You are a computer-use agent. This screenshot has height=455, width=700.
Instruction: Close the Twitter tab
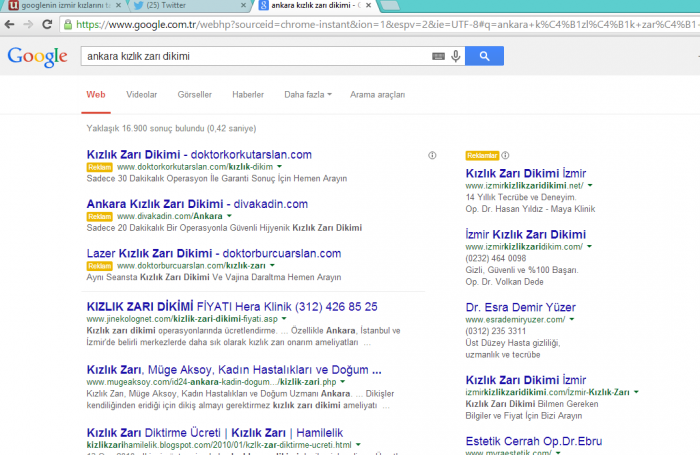[243, 5]
